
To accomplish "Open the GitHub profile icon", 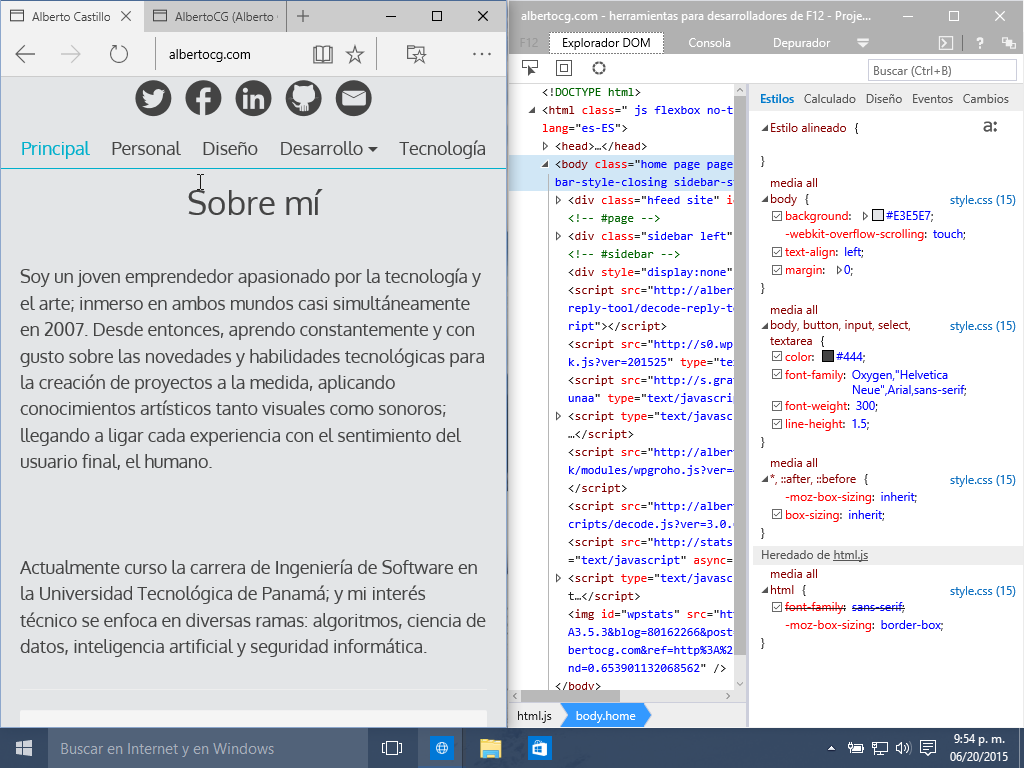I will 304,98.
